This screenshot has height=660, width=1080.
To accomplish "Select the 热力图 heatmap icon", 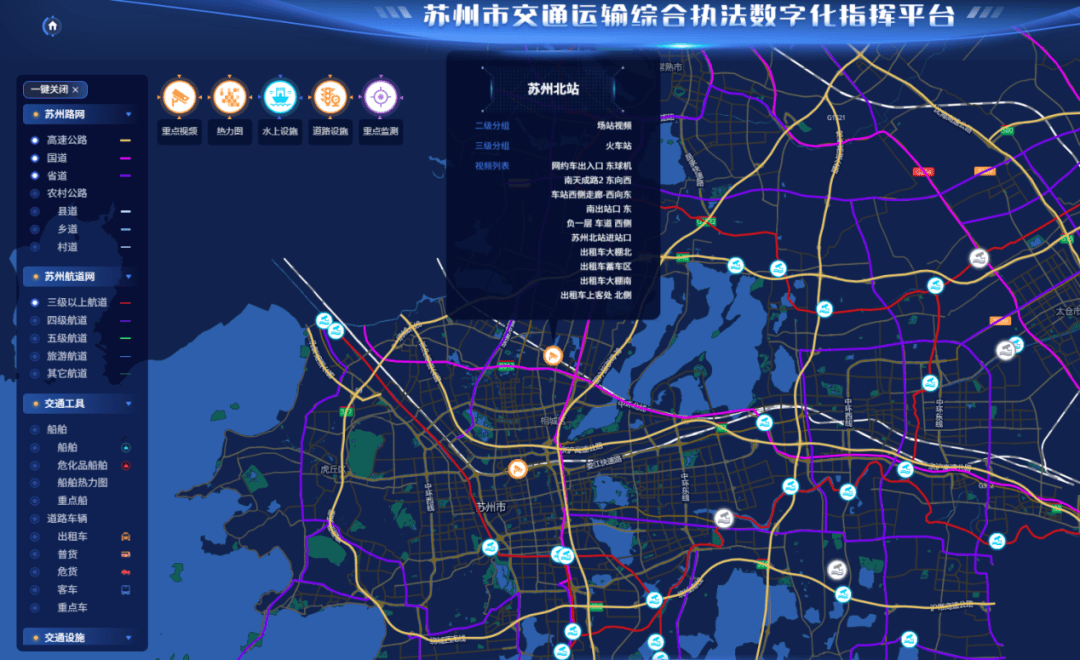I will pyautogui.click(x=230, y=97).
